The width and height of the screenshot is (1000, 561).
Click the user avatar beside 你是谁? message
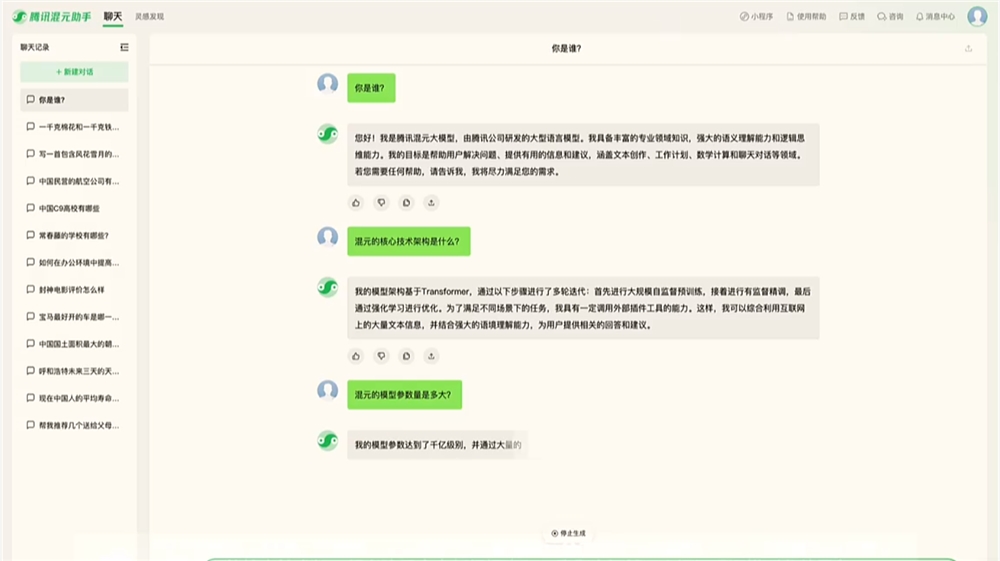328,84
